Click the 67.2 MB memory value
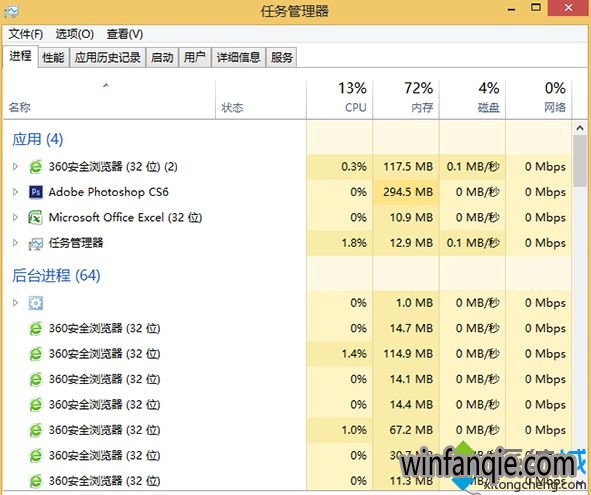The width and height of the screenshot is (591, 495). (x=411, y=430)
